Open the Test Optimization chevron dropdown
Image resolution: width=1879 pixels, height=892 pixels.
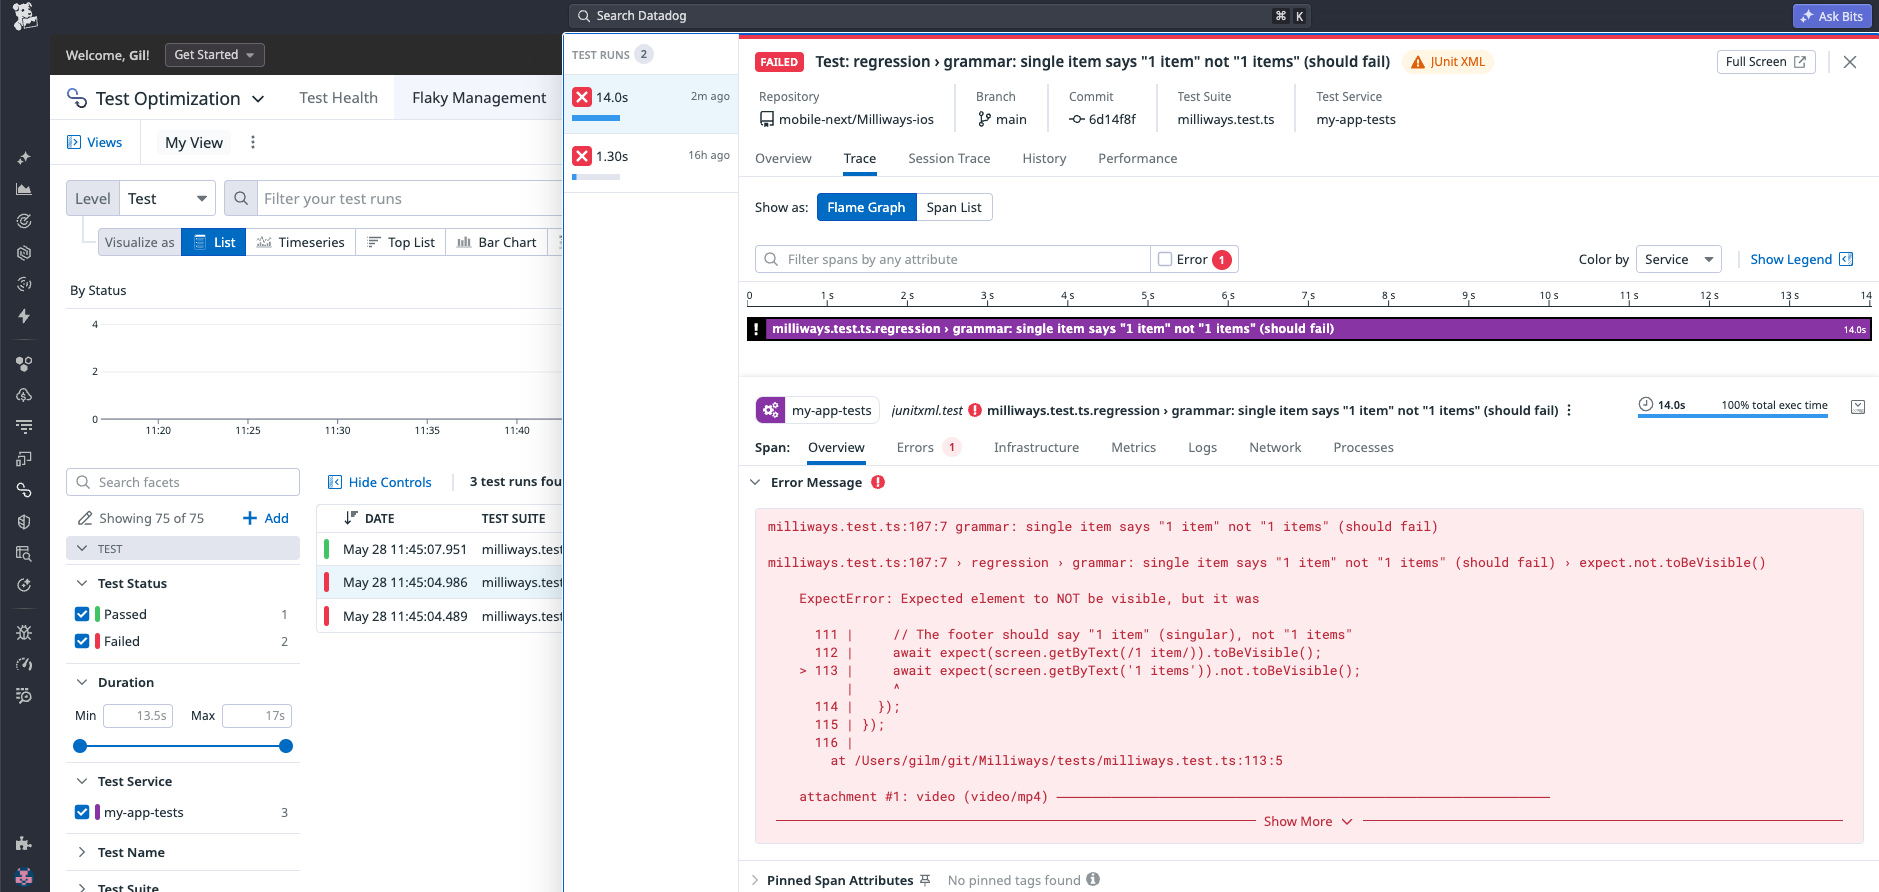(x=258, y=98)
